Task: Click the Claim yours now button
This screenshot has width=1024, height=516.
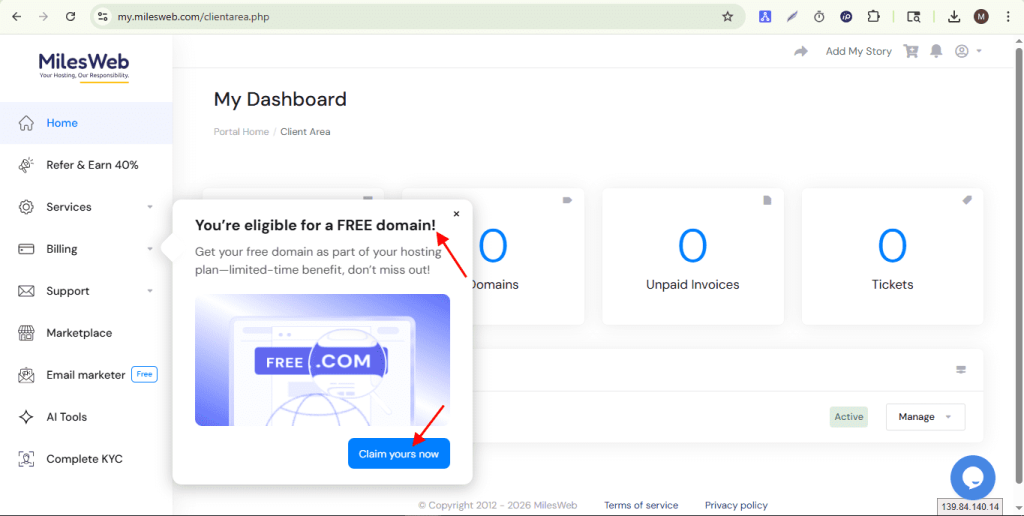Action: coord(399,454)
